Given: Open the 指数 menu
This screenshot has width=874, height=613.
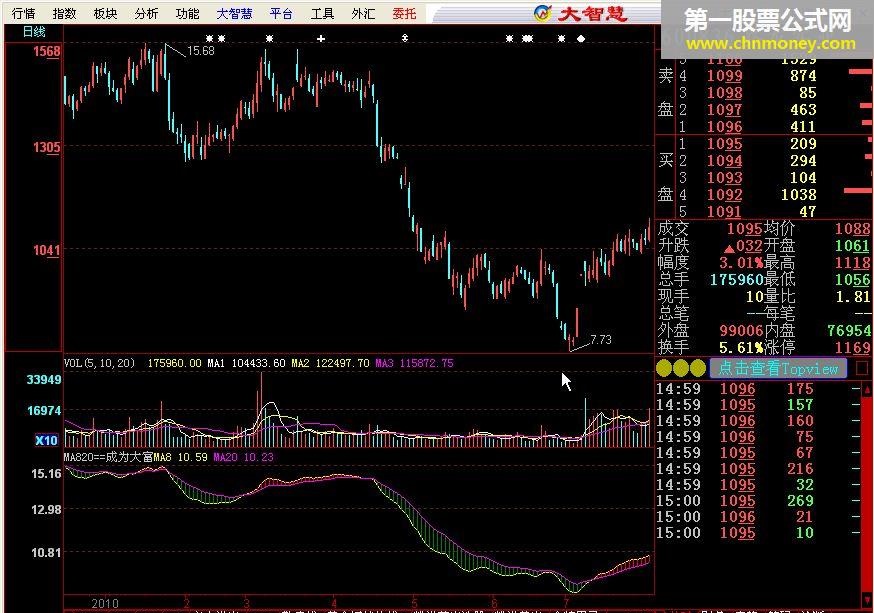Looking at the screenshot, I should point(64,13).
